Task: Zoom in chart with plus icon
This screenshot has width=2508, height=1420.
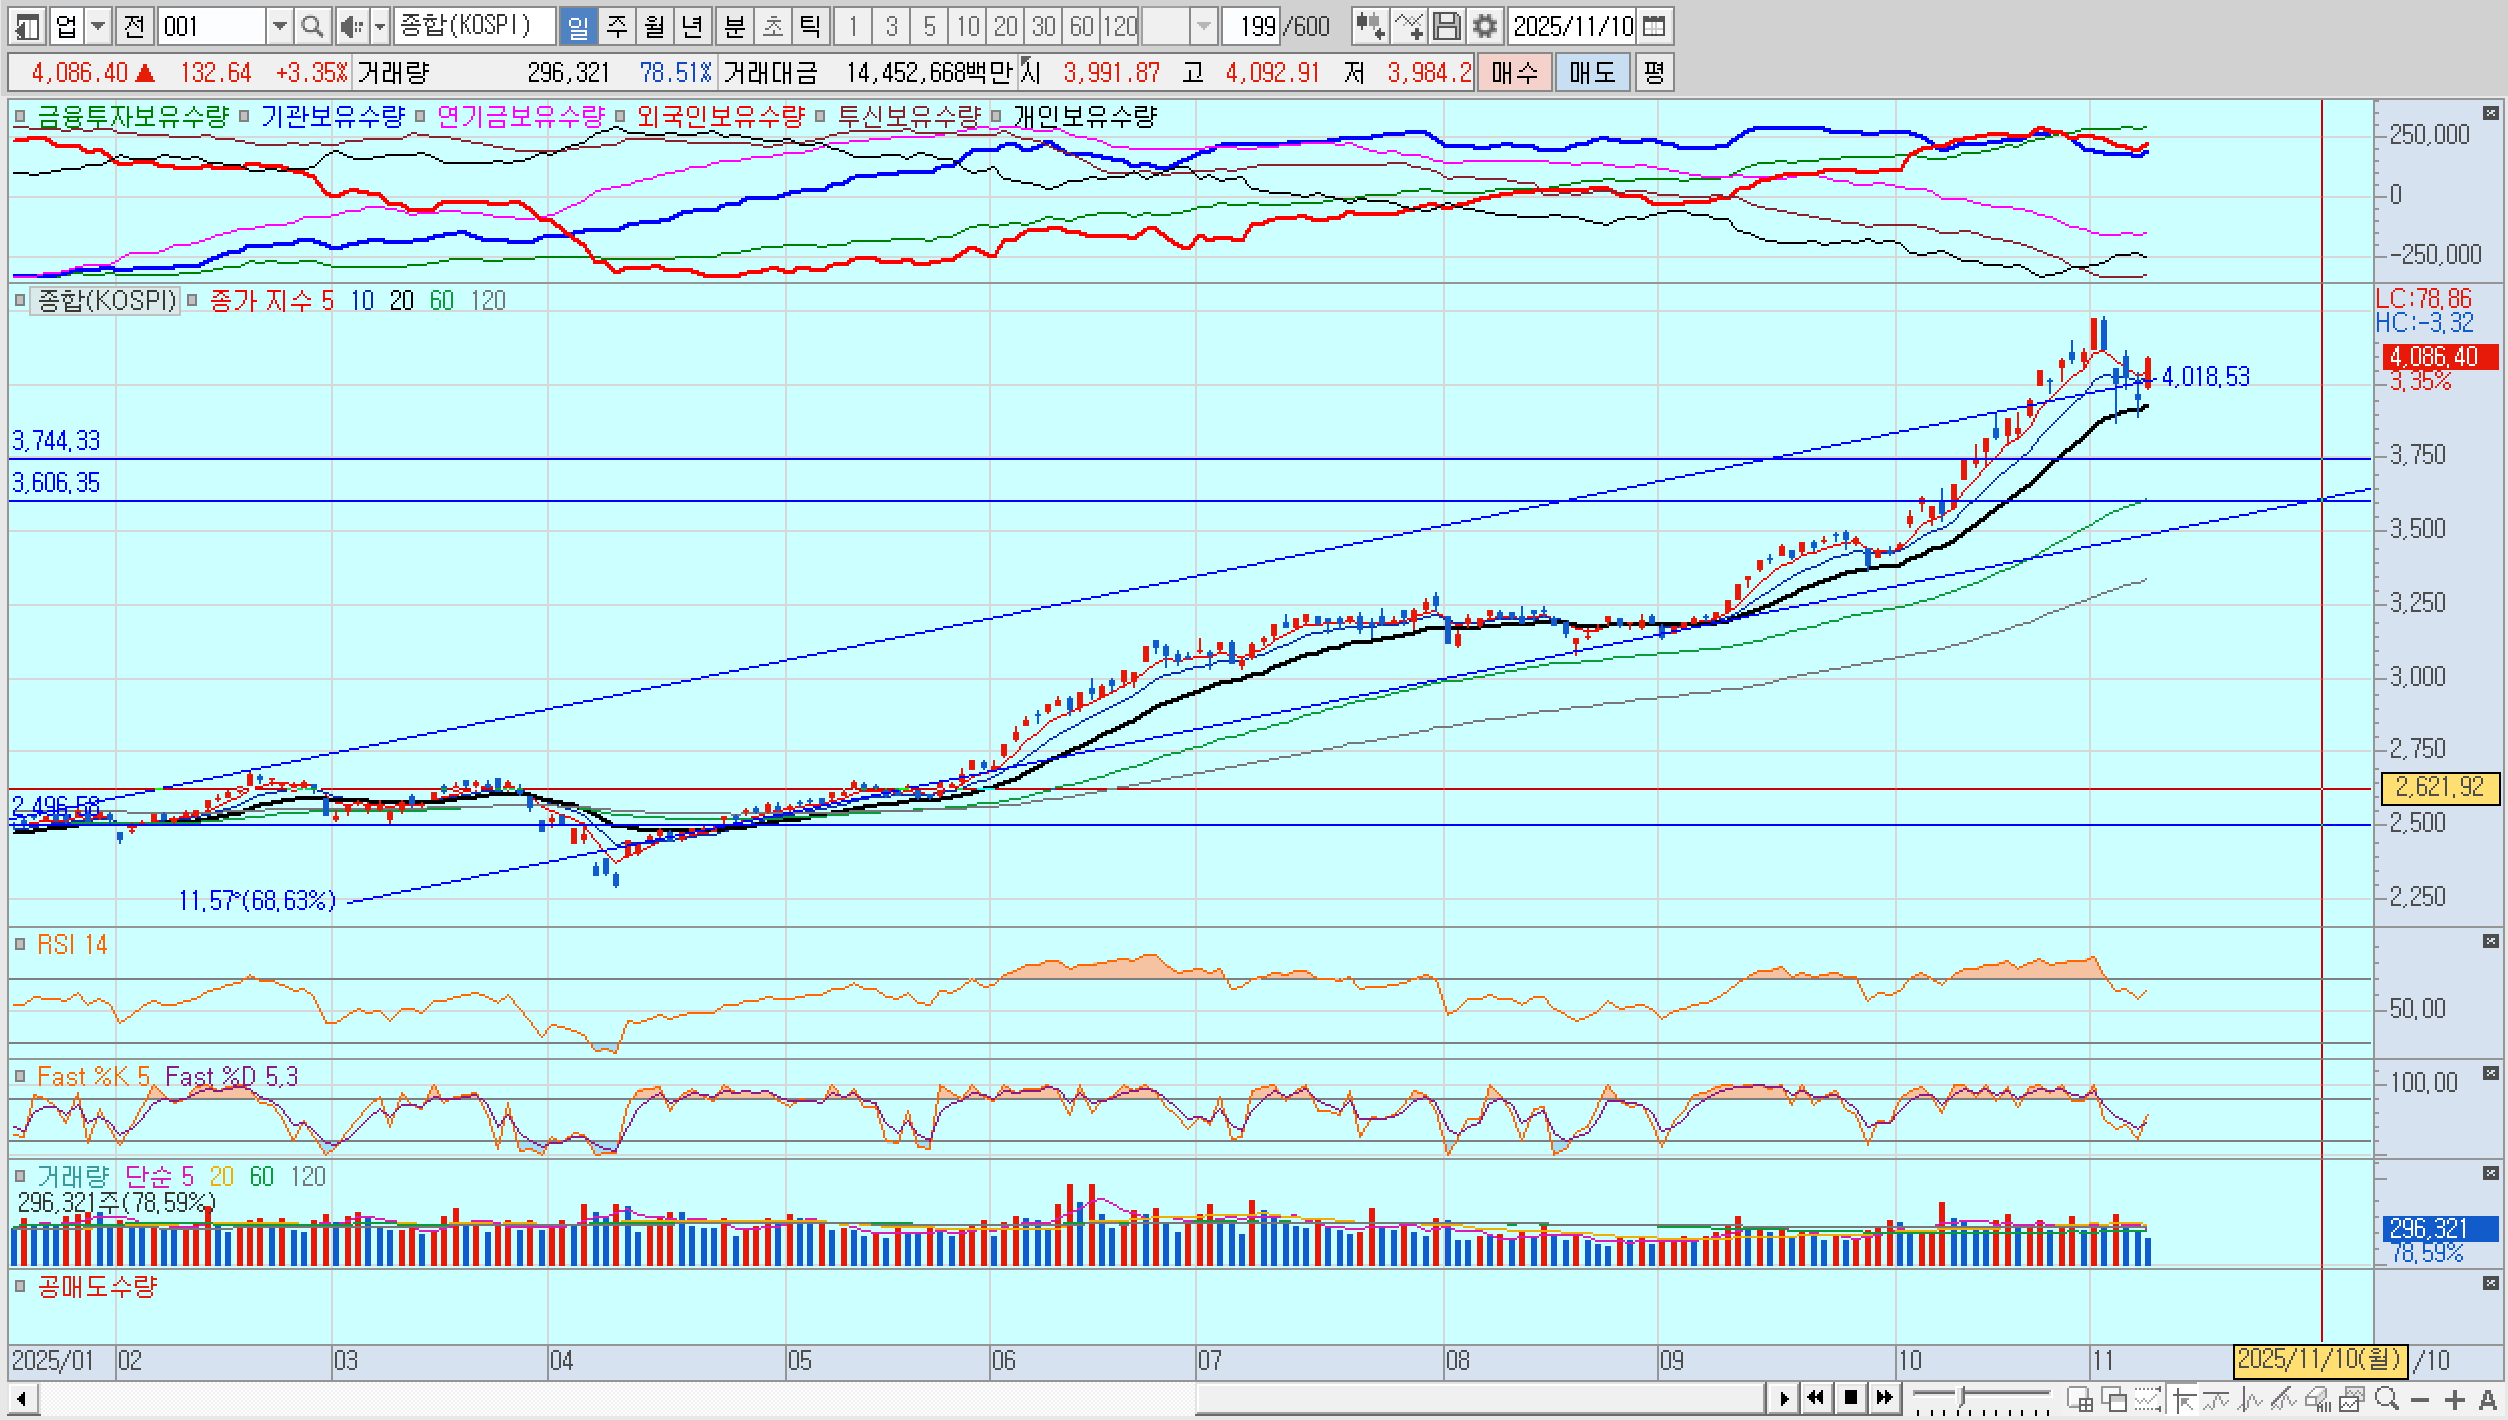Action: point(2455,1400)
